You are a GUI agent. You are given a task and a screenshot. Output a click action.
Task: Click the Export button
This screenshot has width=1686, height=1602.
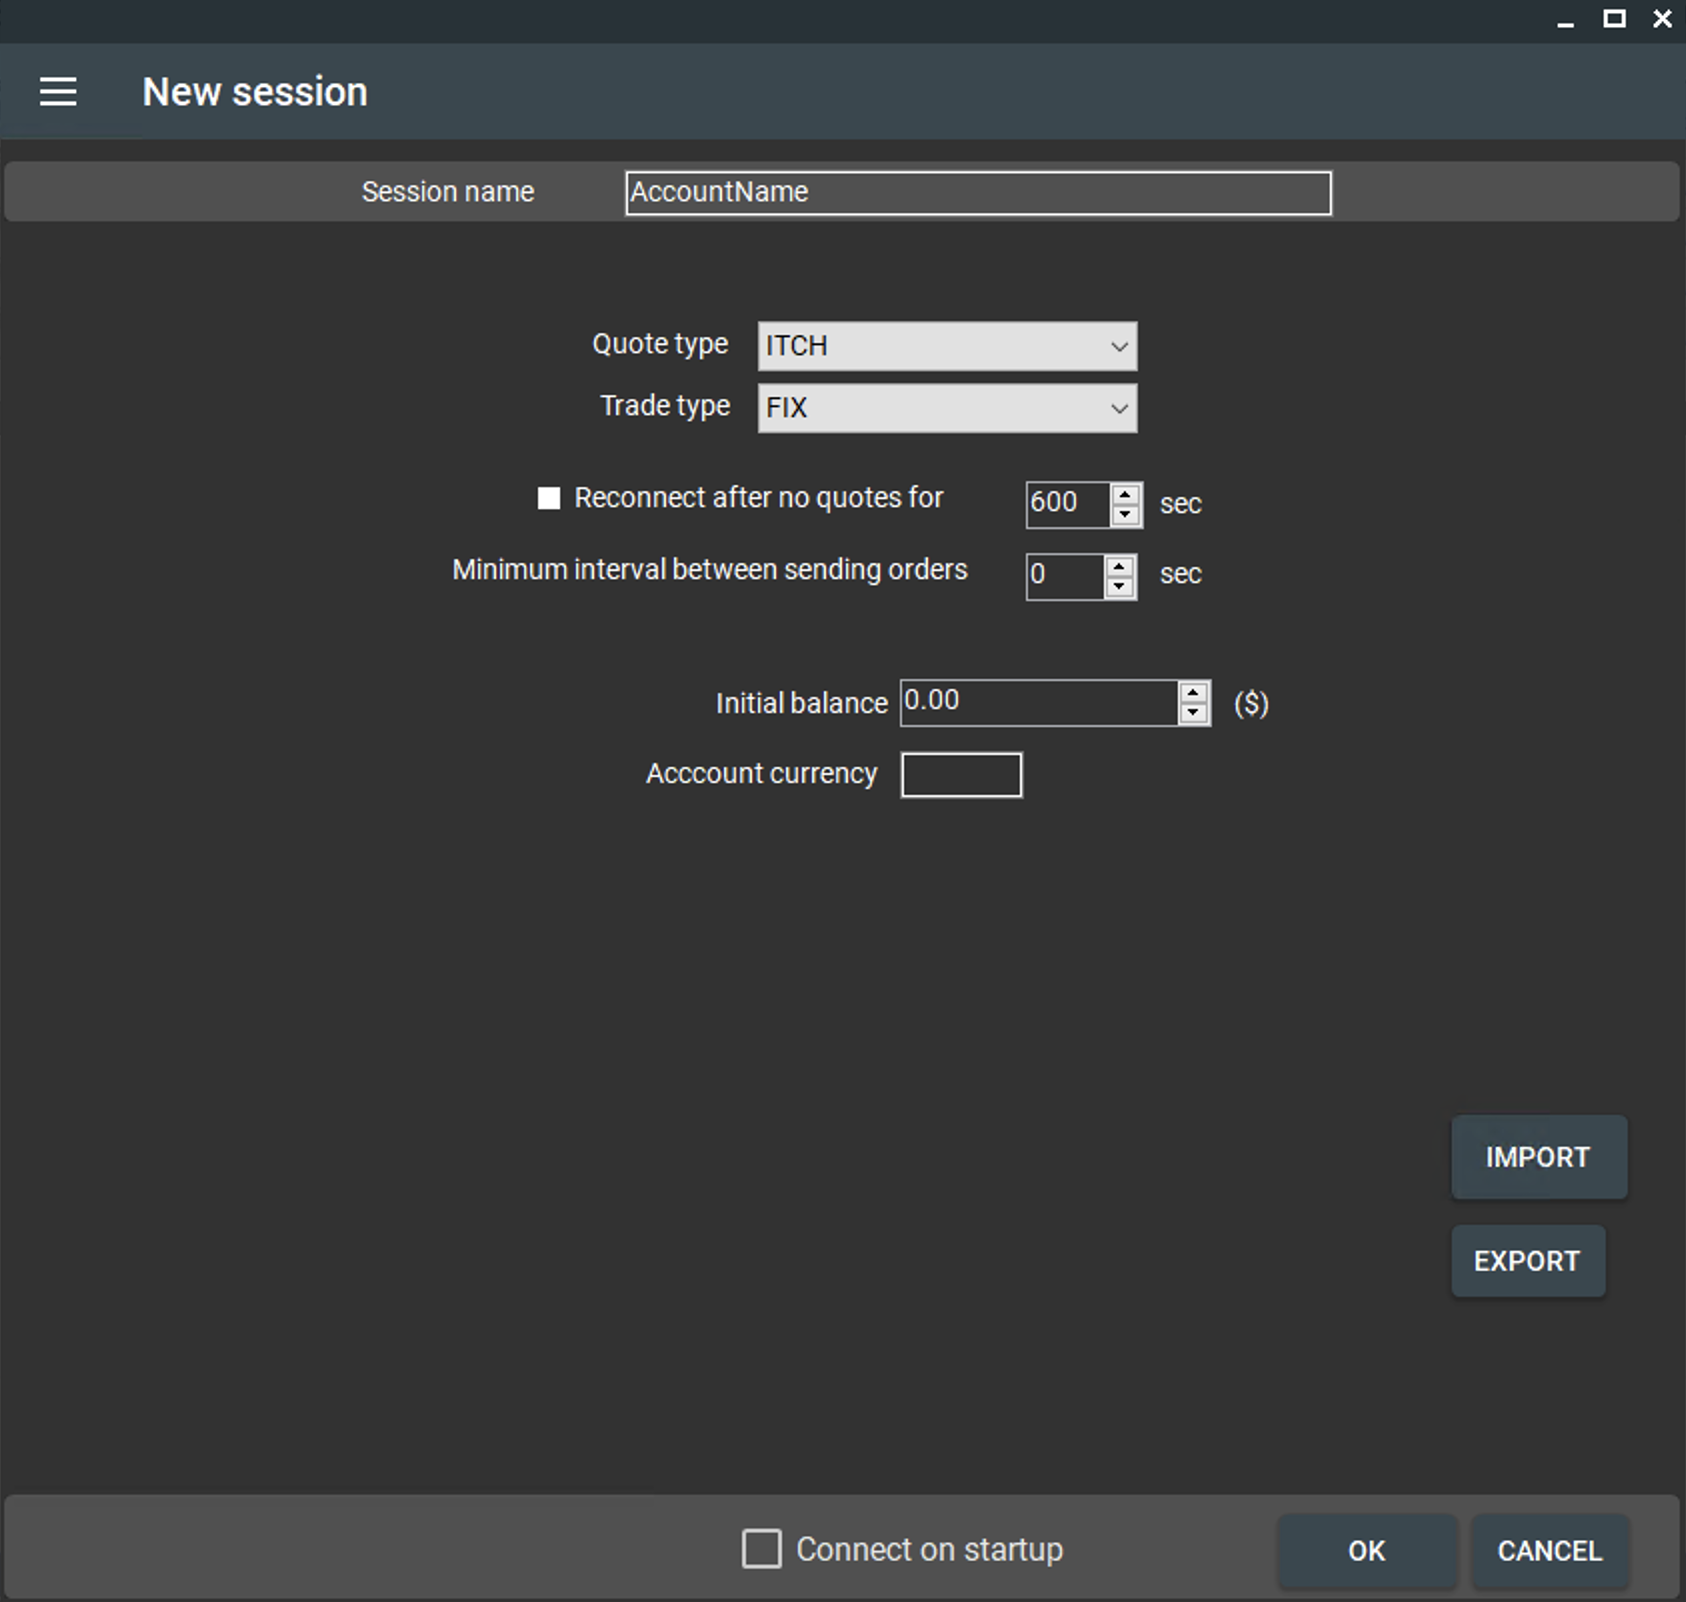[x=1527, y=1261]
